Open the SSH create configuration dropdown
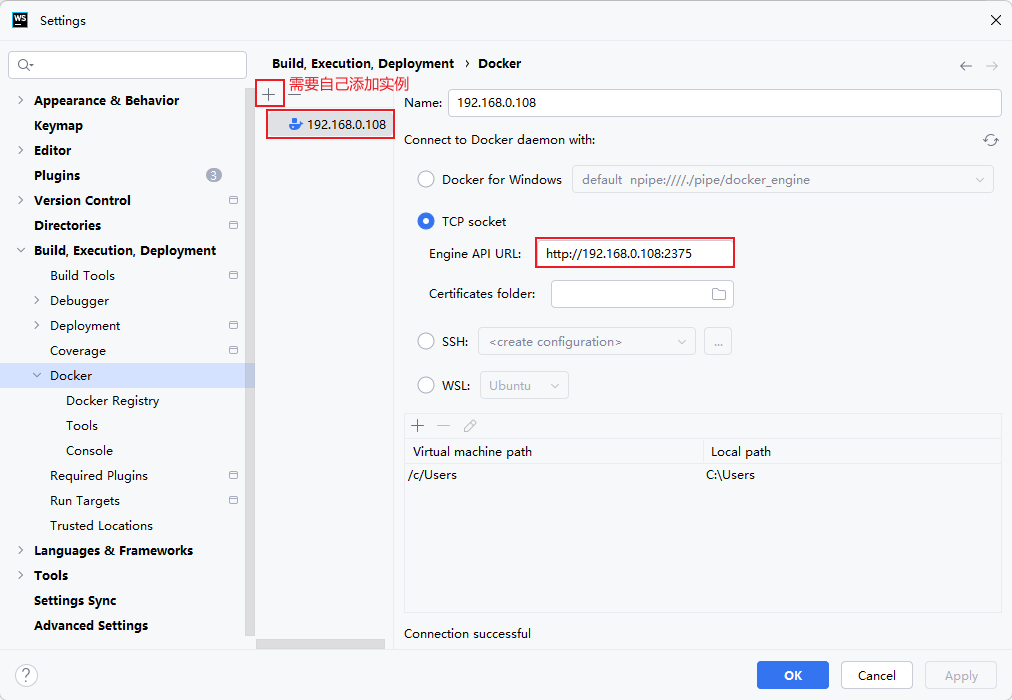 (x=587, y=342)
